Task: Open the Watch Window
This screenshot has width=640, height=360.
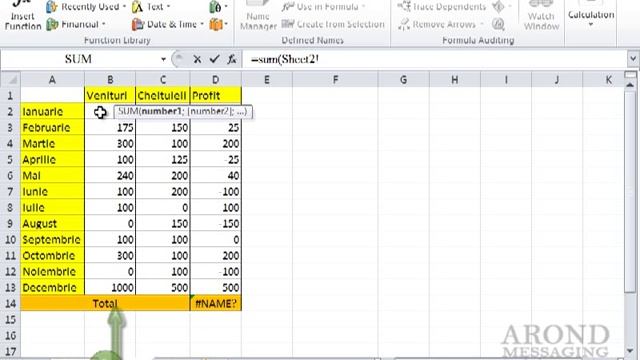Action: click(x=541, y=16)
